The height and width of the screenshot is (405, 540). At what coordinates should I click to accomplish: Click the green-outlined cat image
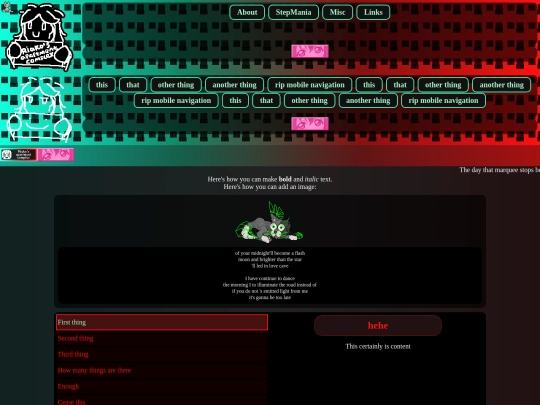(x=269, y=222)
